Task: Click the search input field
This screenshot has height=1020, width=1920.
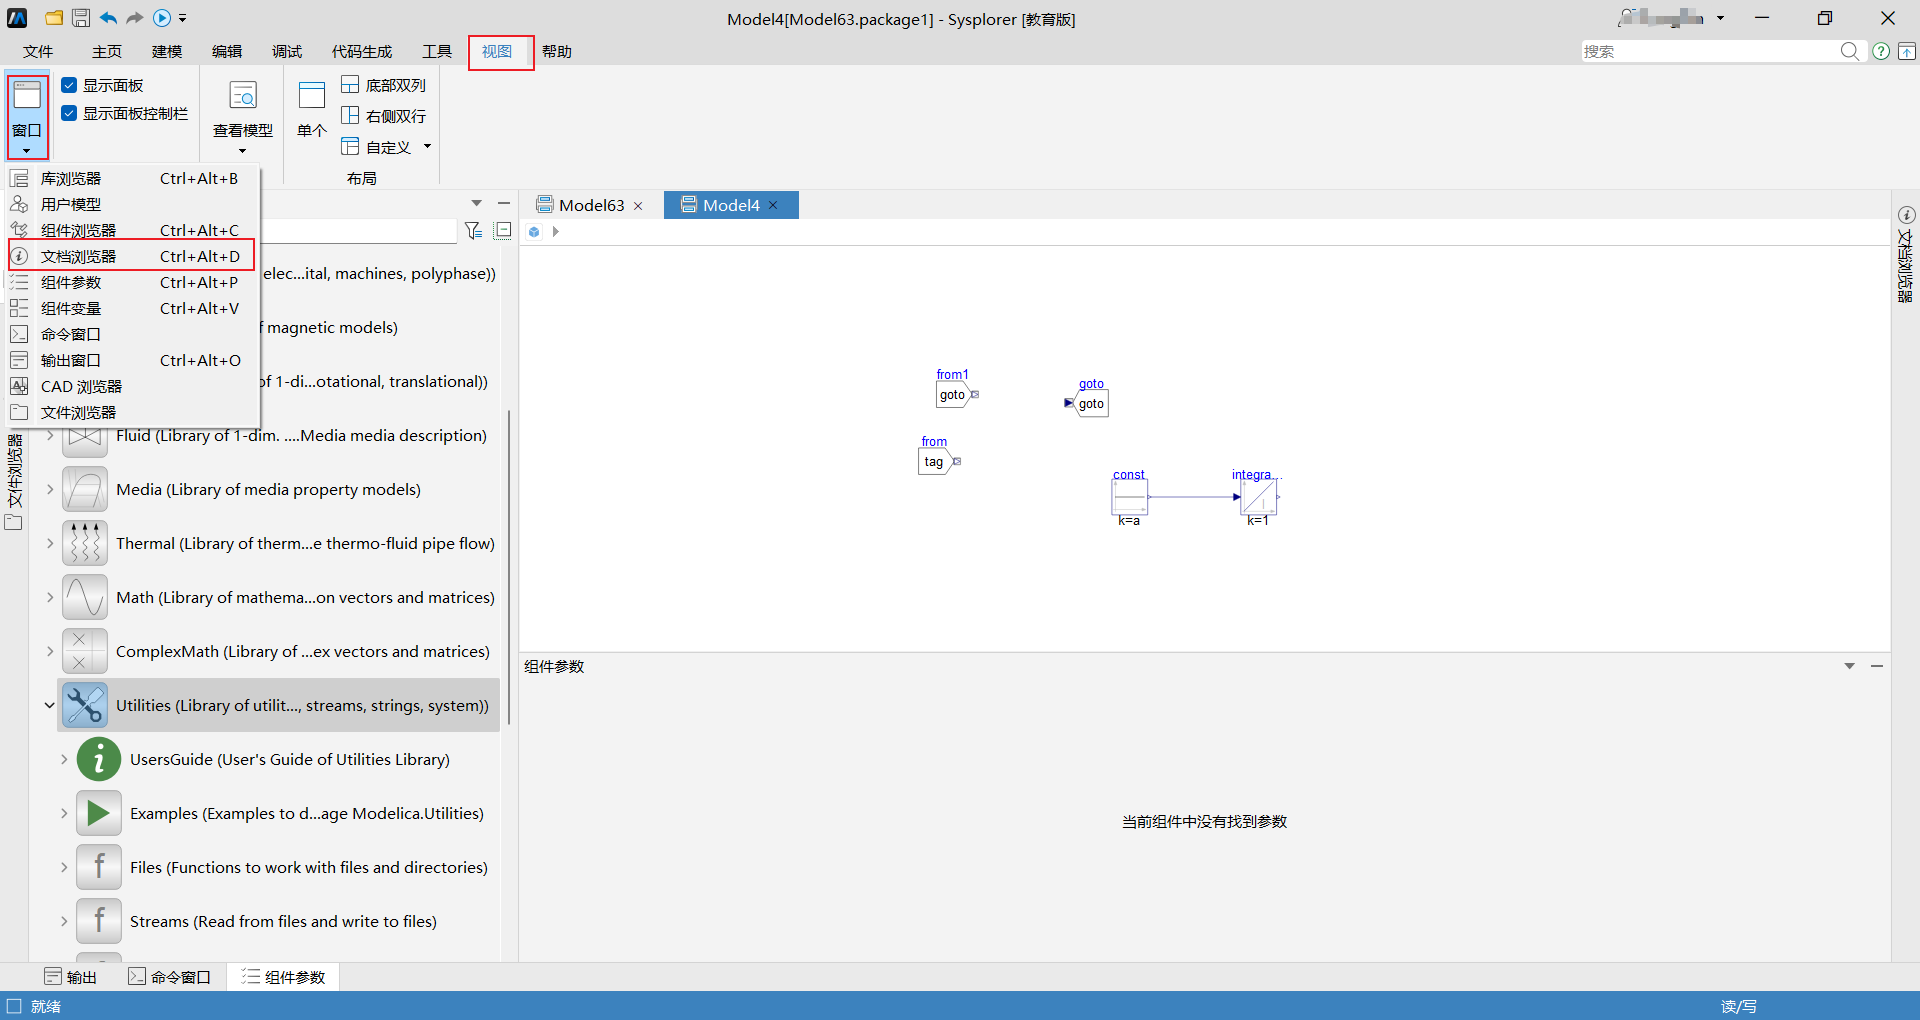Action: tap(1710, 51)
